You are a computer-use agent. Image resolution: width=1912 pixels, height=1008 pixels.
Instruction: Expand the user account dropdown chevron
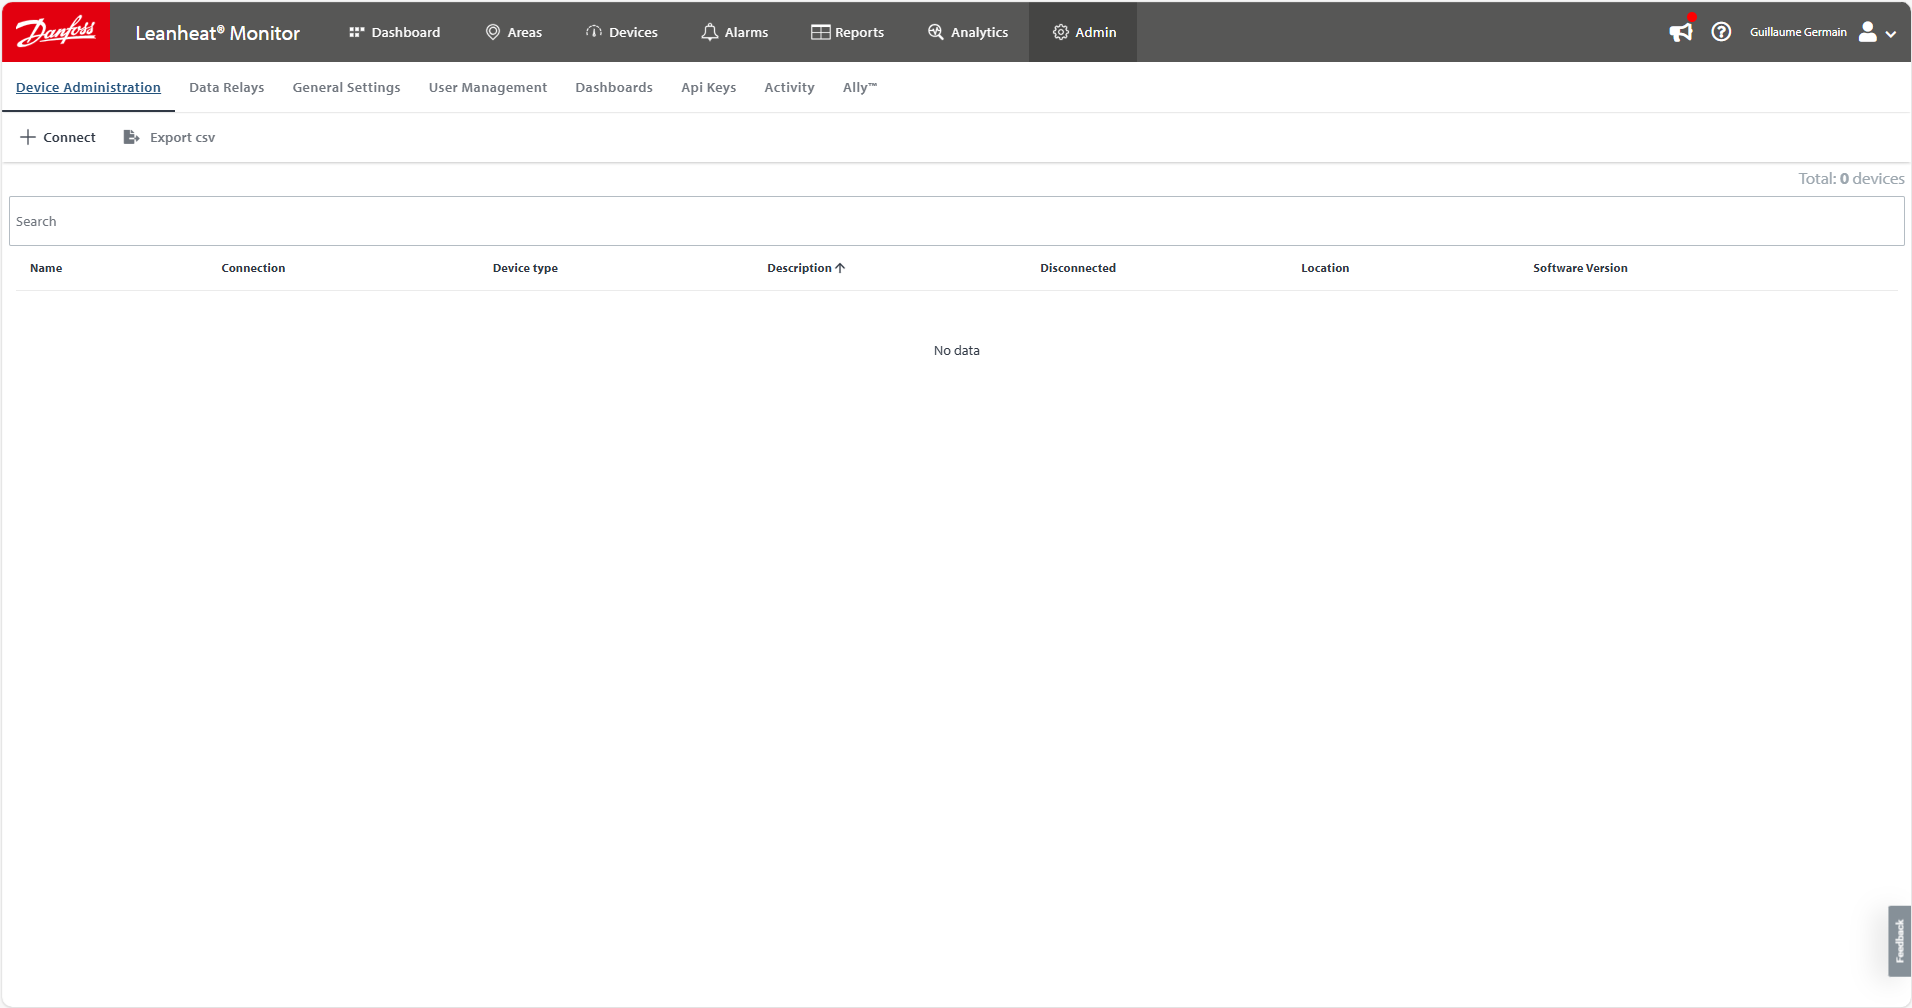(1891, 33)
